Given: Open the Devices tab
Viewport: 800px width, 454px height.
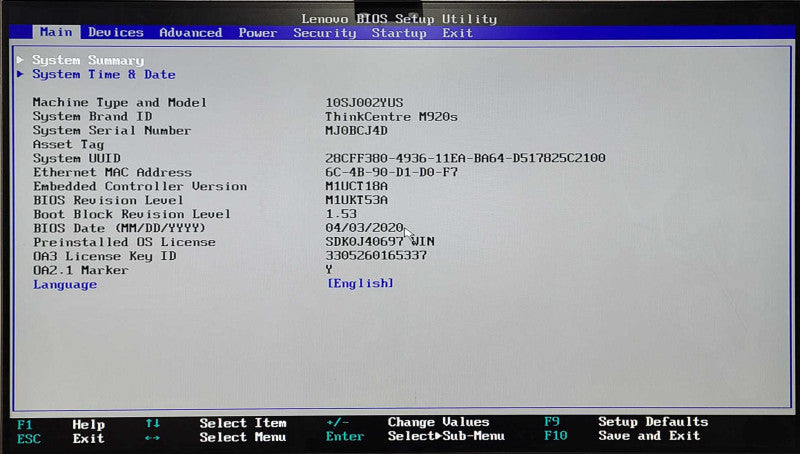Looking at the screenshot, I should (x=116, y=32).
